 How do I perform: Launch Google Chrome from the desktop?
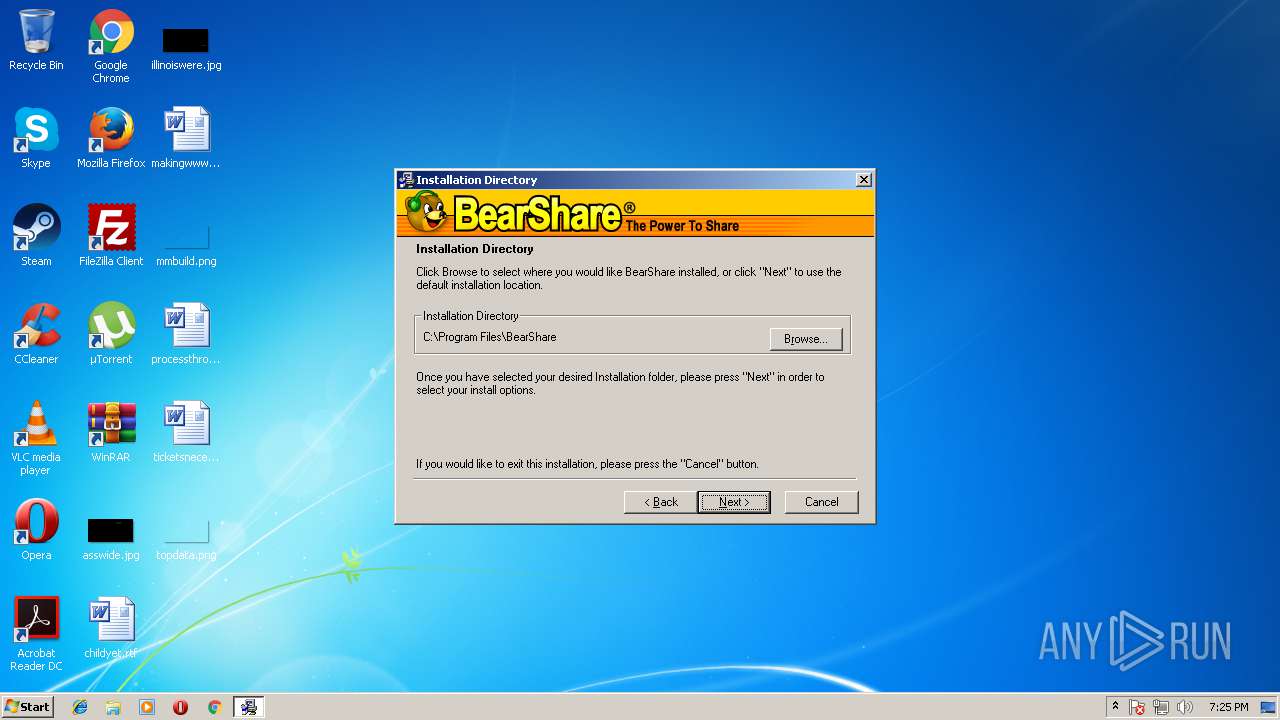point(111,46)
